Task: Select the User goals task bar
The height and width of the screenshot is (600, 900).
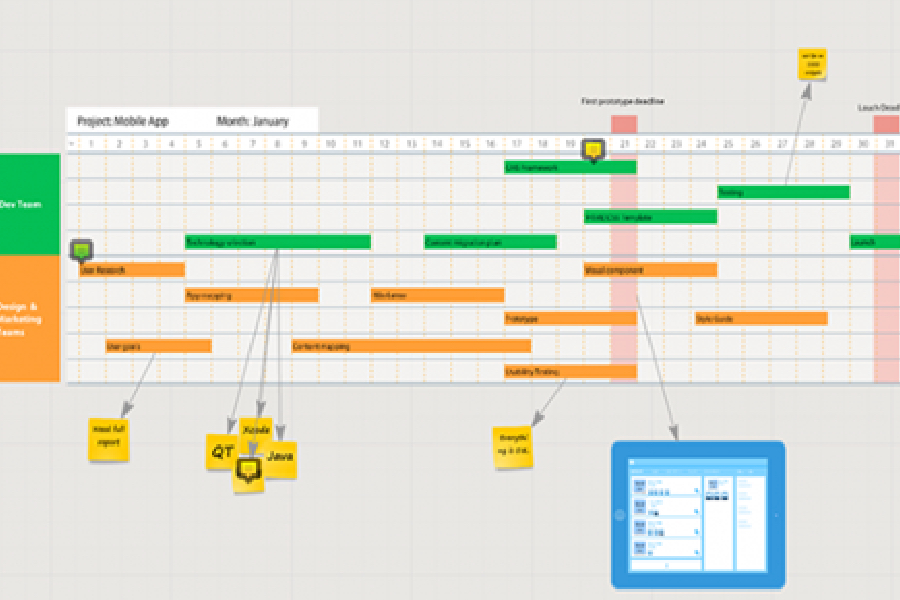Action: pos(158,346)
